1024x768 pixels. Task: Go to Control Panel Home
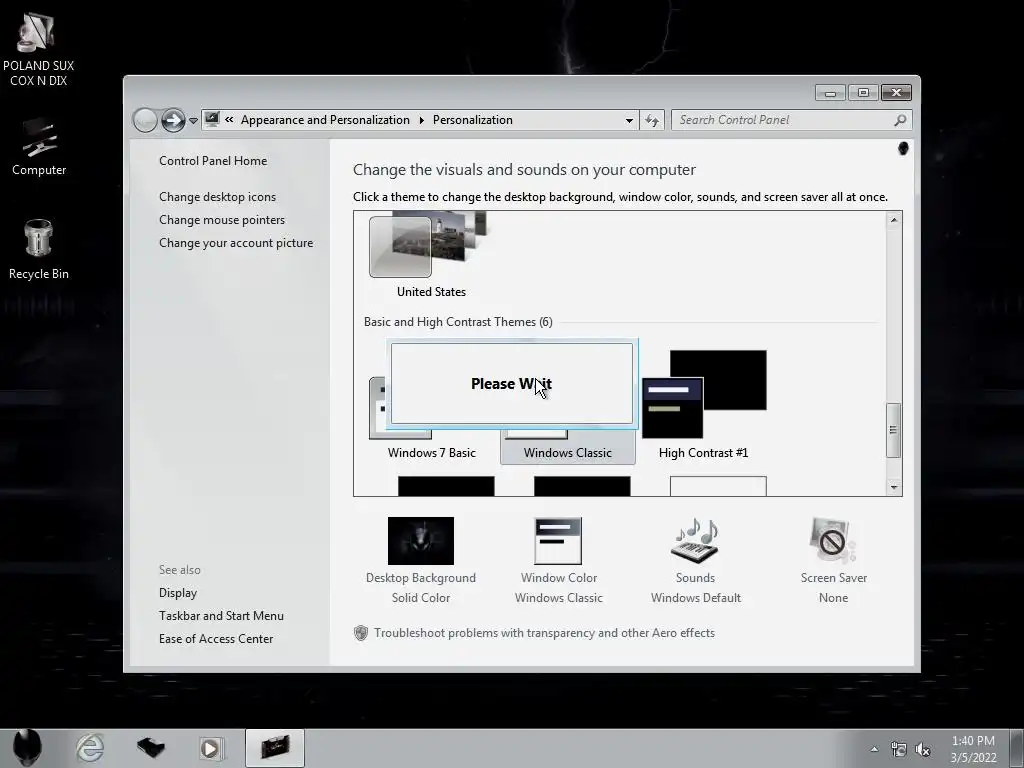point(213,161)
